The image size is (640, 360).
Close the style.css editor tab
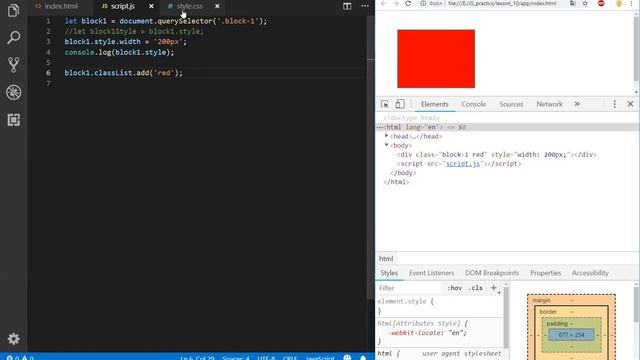(x=217, y=7)
